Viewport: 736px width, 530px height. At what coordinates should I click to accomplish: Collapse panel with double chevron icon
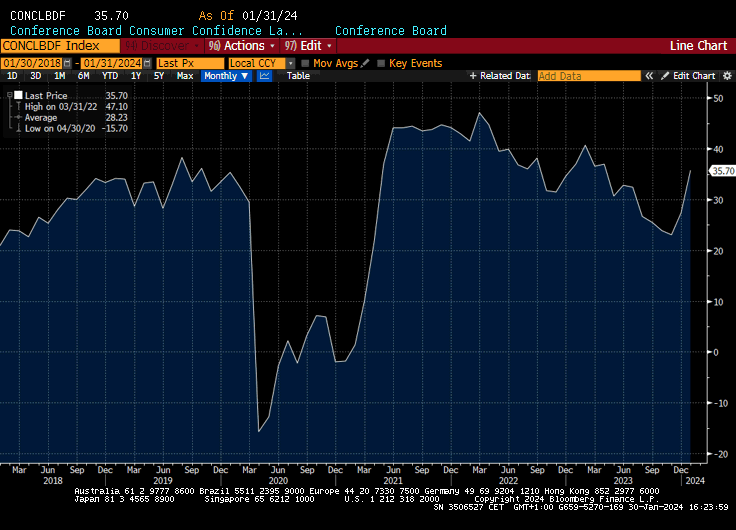(649, 76)
